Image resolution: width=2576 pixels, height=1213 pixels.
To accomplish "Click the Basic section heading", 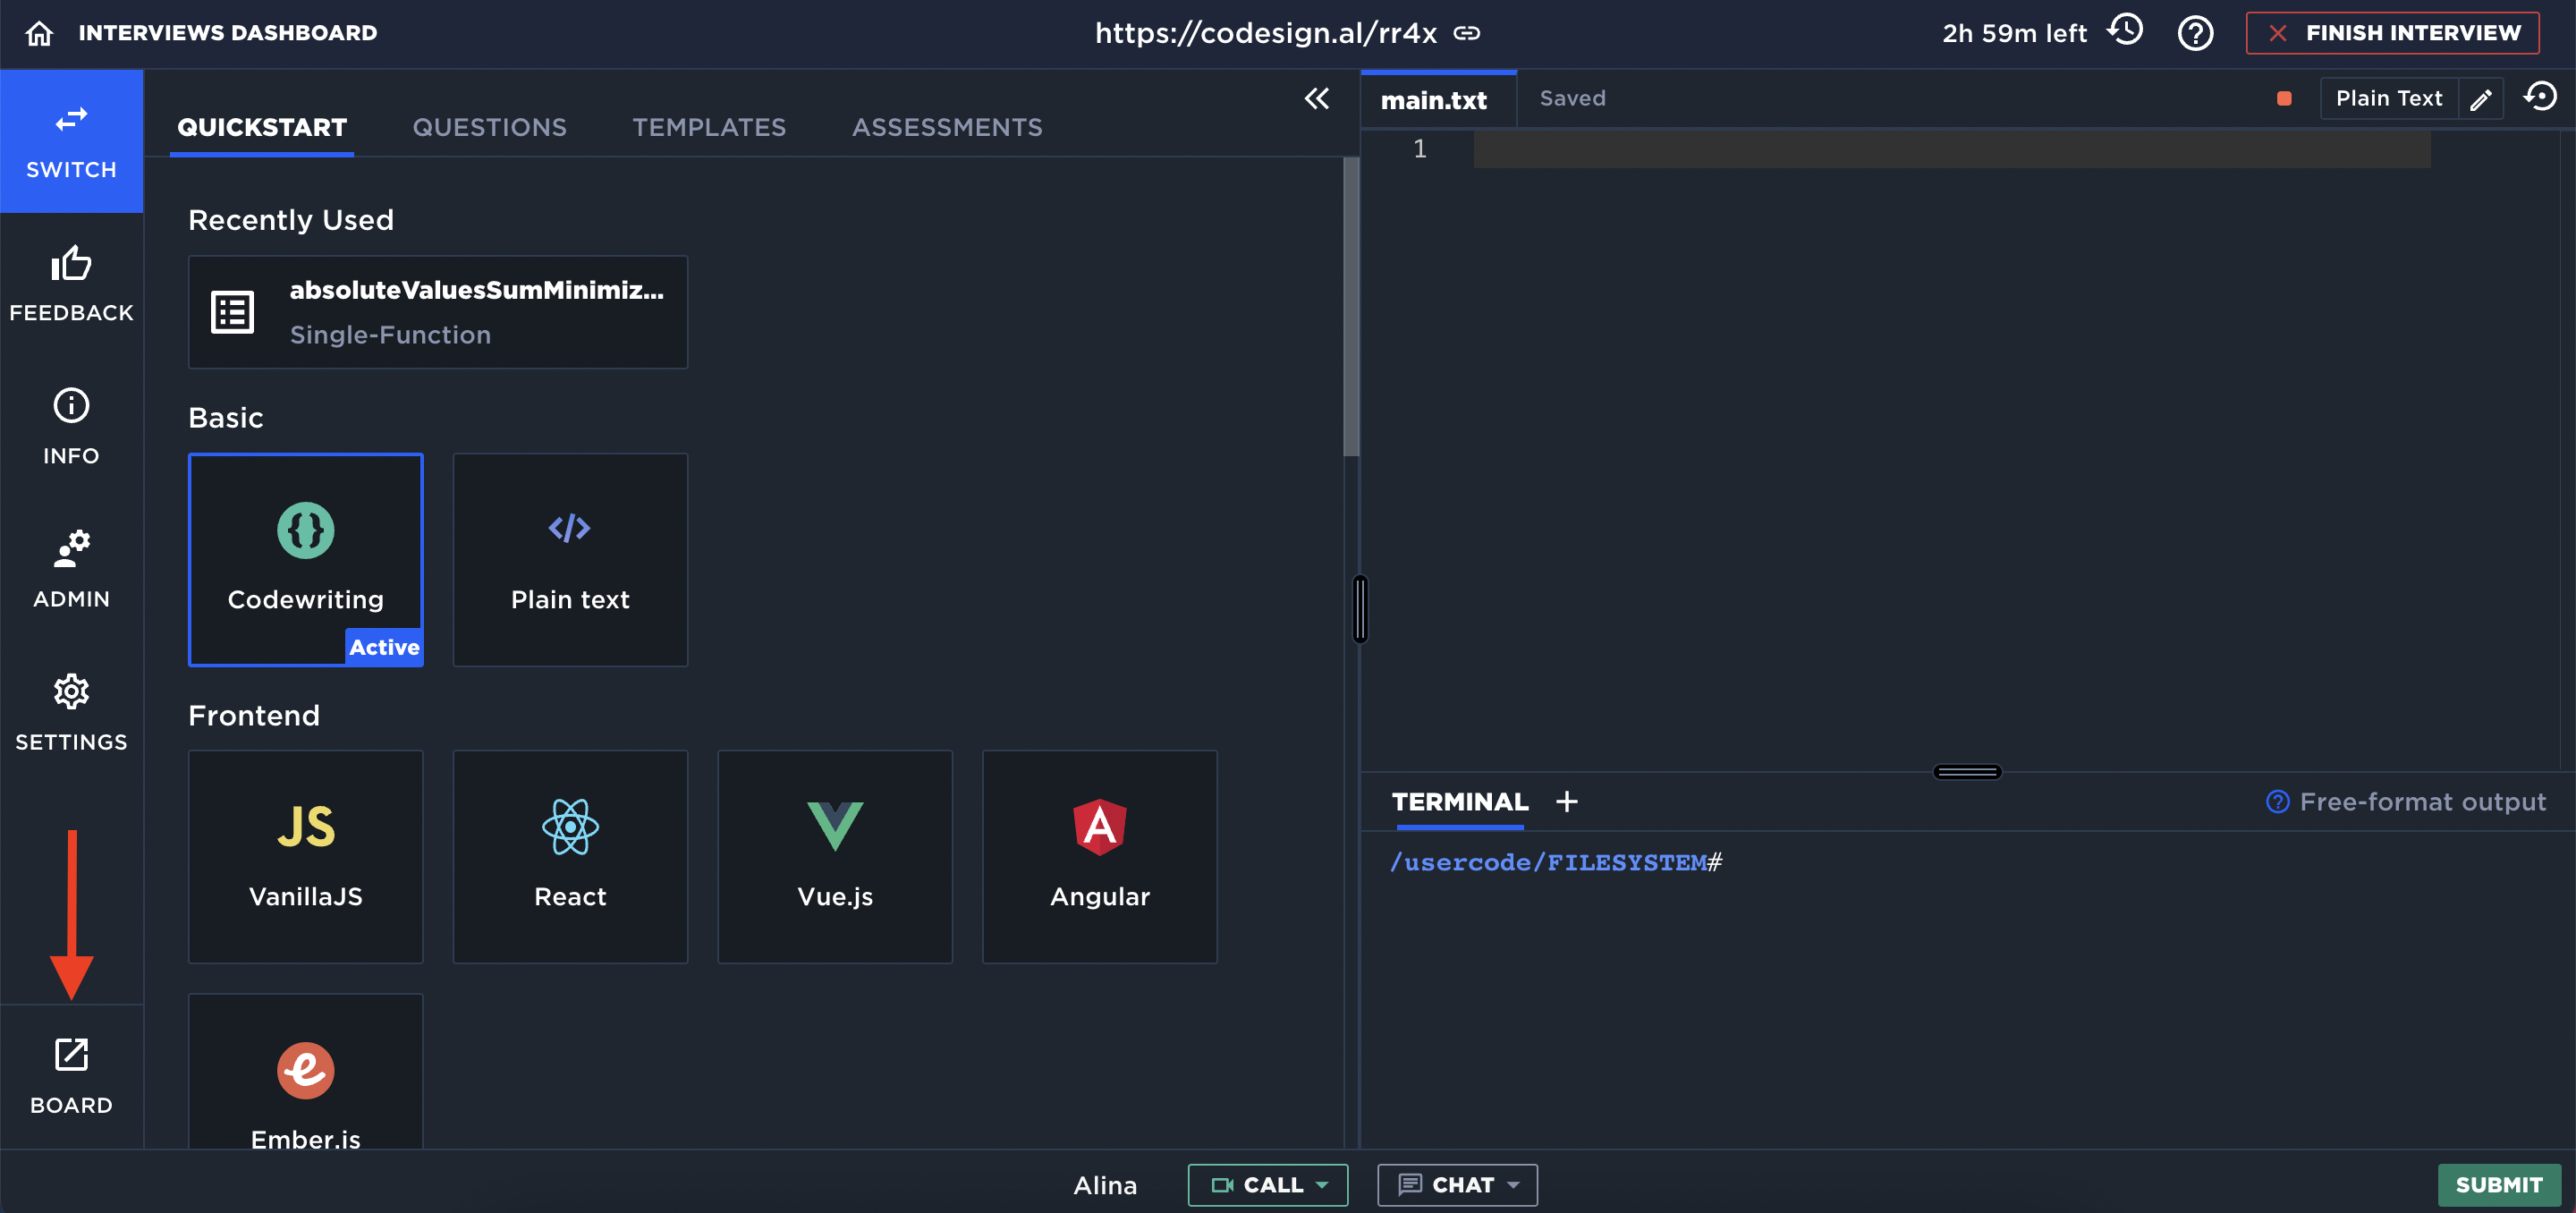I will tap(226, 417).
